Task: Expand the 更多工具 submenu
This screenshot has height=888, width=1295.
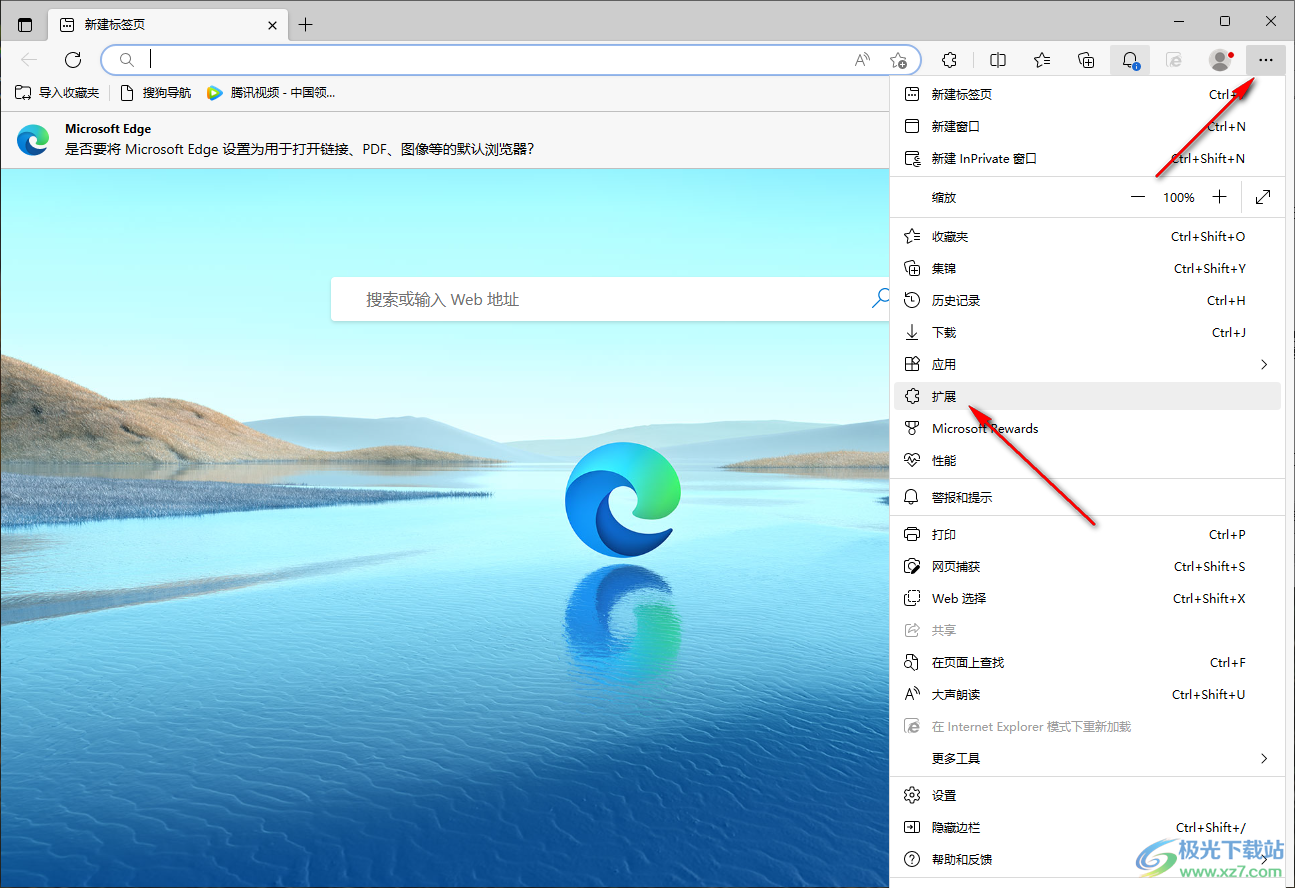Action: coord(1087,758)
